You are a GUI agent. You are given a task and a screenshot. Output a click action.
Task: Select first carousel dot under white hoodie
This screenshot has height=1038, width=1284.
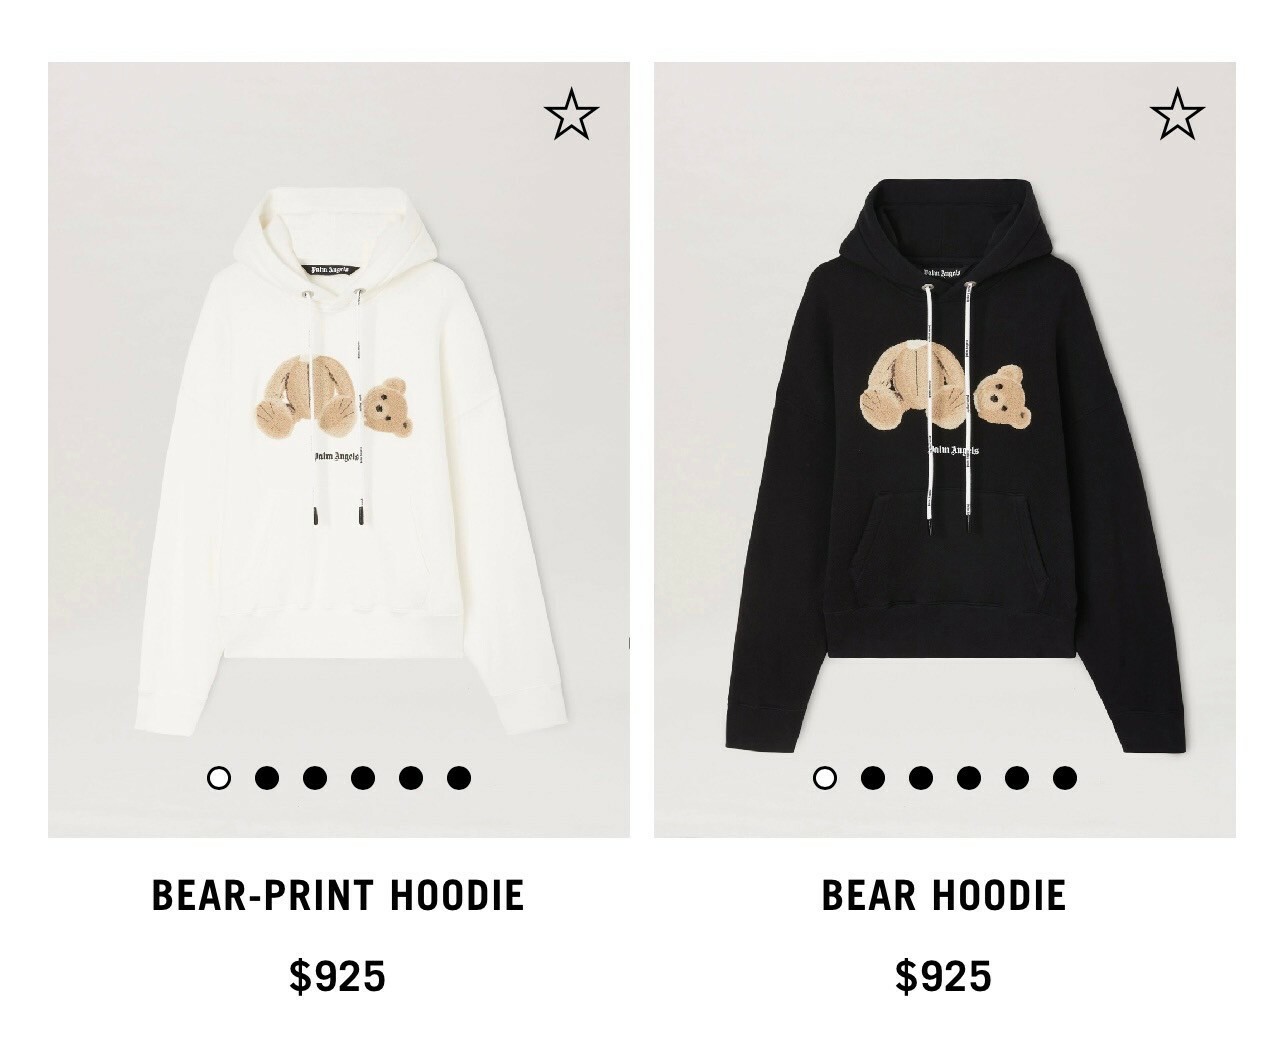(218, 777)
